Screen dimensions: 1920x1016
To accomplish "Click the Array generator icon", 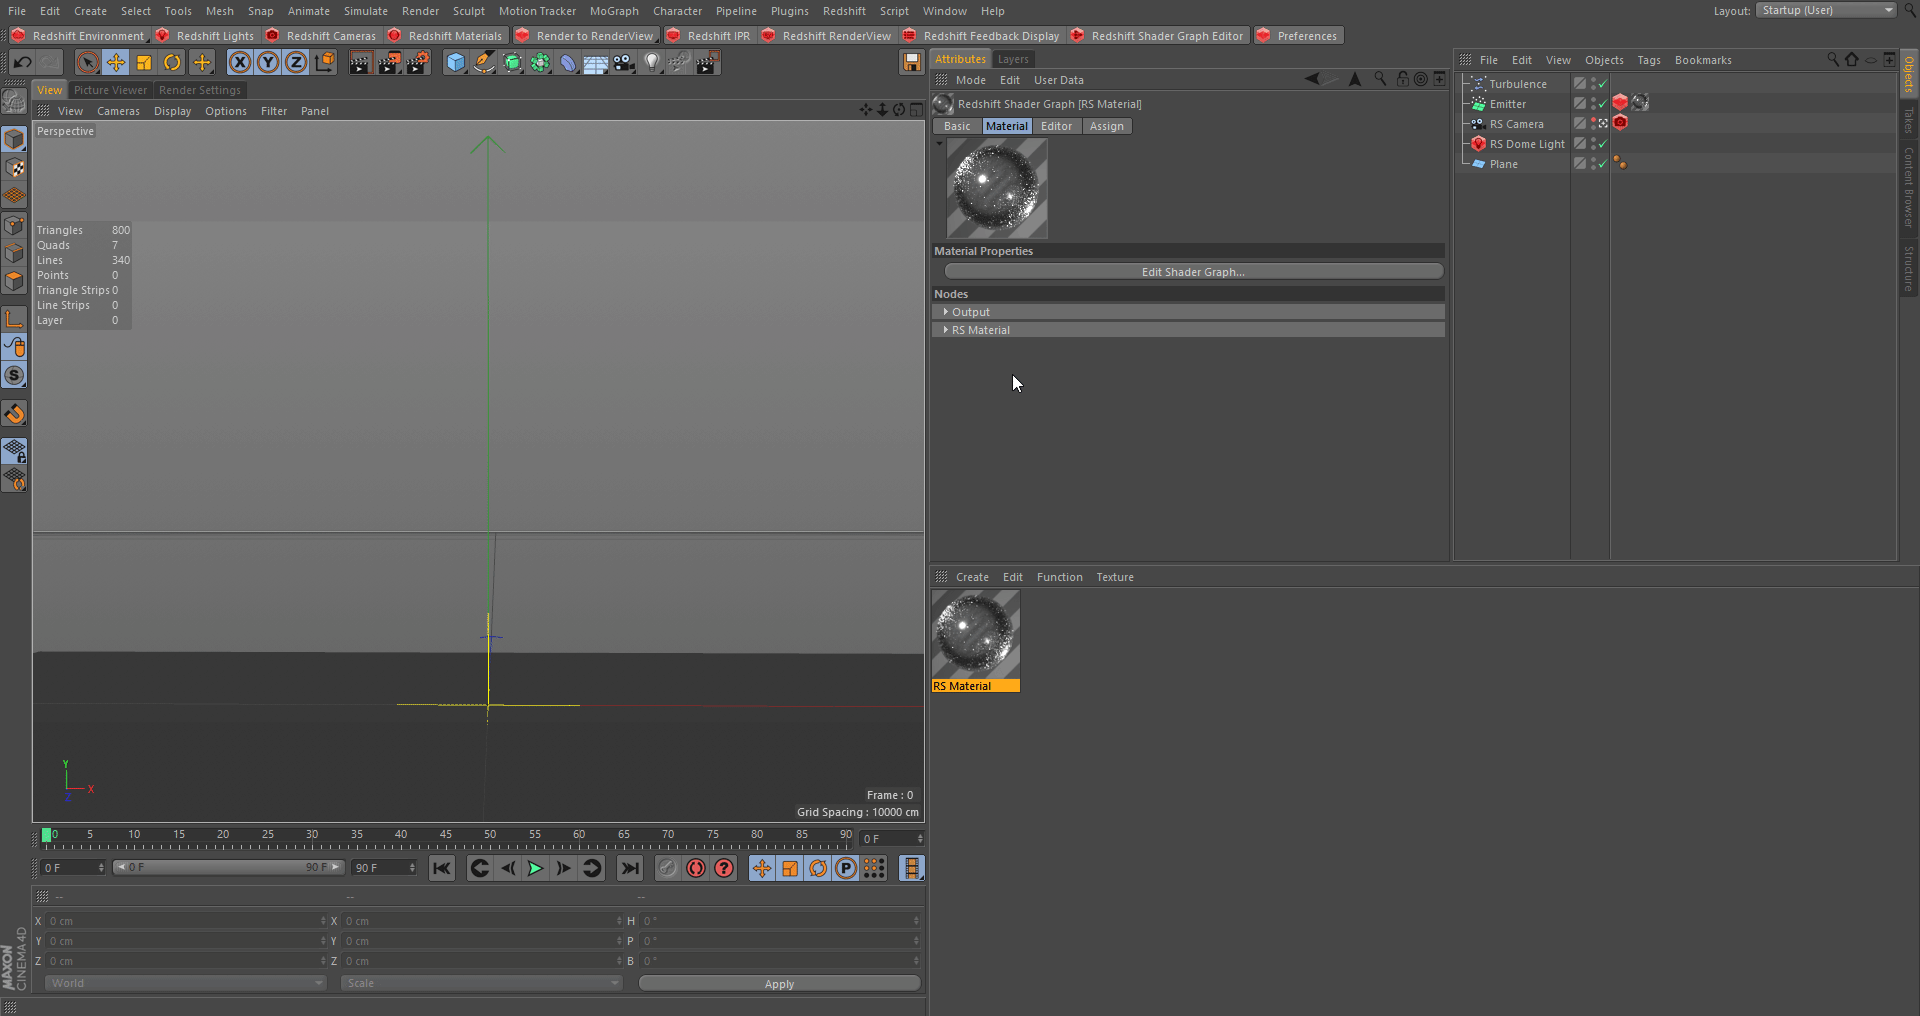I will [540, 63].
